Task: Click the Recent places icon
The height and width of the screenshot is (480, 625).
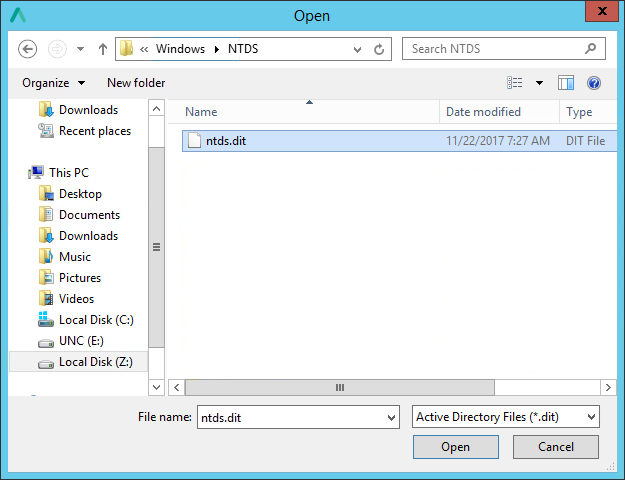Action: (x=46, y=131)
